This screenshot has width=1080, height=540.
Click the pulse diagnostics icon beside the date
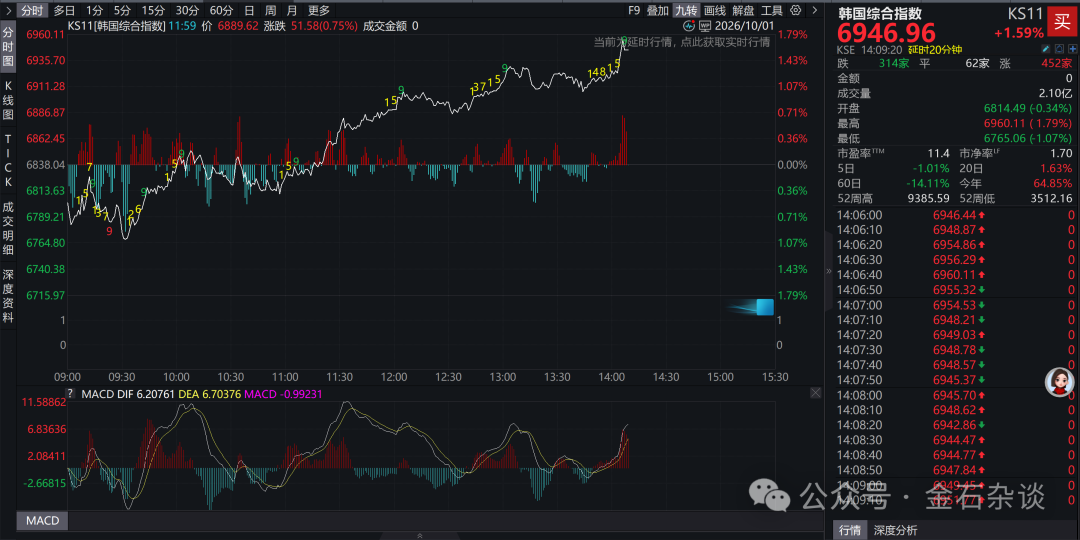(689, 26)
